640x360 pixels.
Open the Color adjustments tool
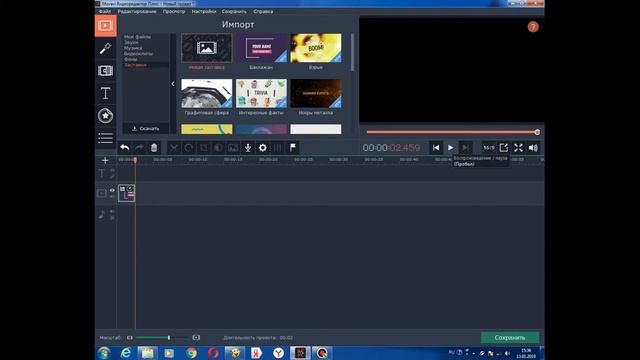(x=218, y=148)
